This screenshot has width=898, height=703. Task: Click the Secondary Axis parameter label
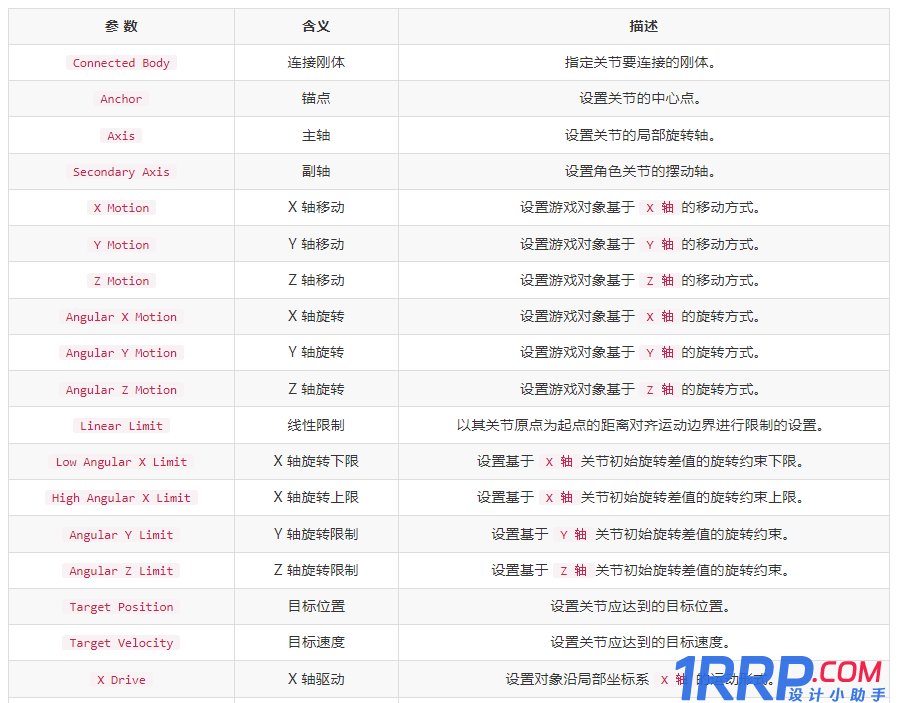121,172
